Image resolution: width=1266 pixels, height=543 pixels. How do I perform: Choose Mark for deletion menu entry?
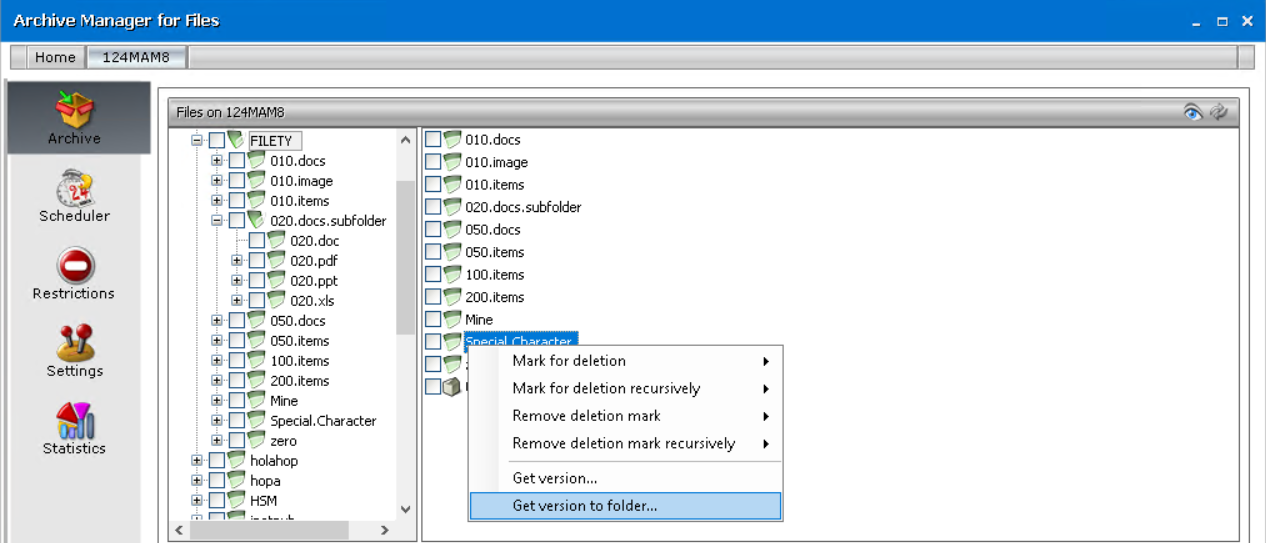coord(625,361)
